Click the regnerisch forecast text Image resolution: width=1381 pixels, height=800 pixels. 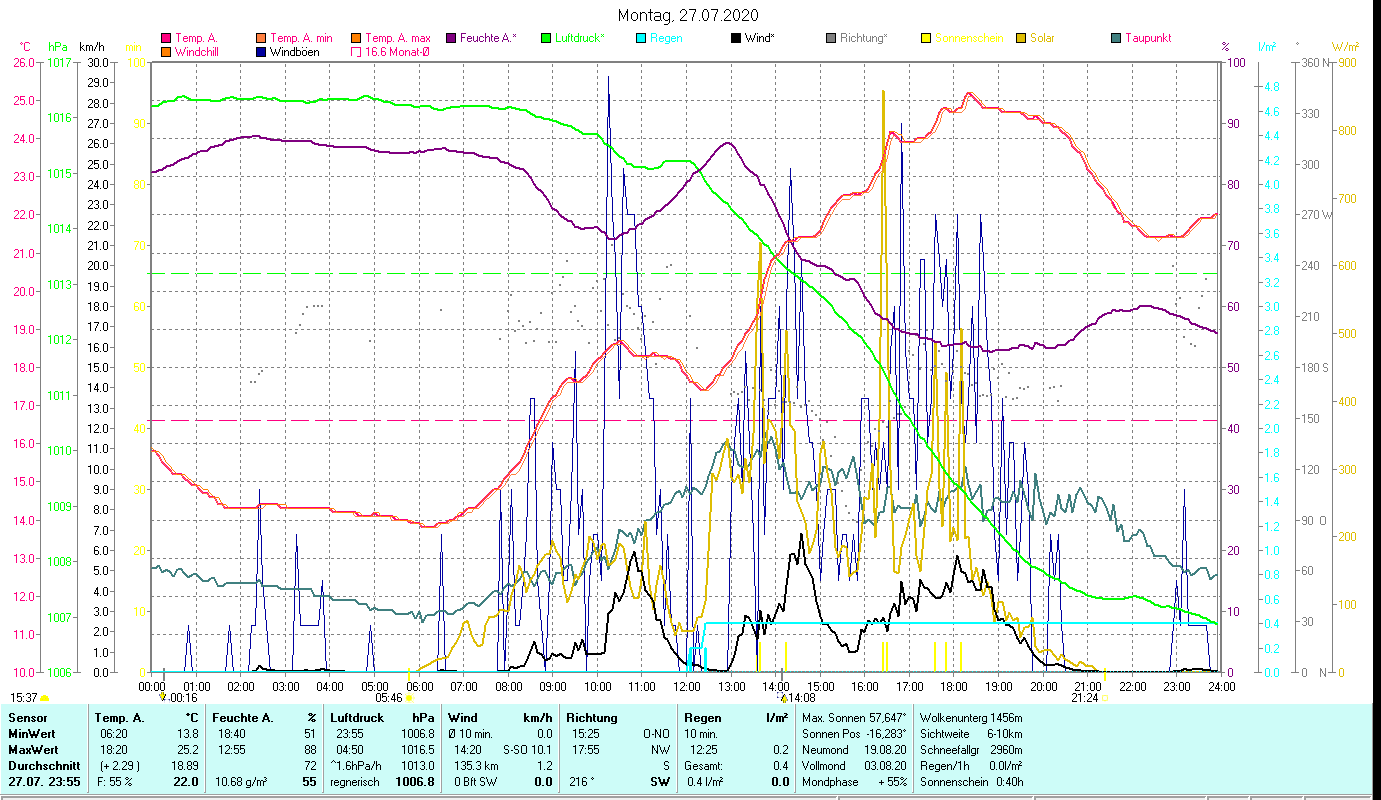(x=354, y=782)
